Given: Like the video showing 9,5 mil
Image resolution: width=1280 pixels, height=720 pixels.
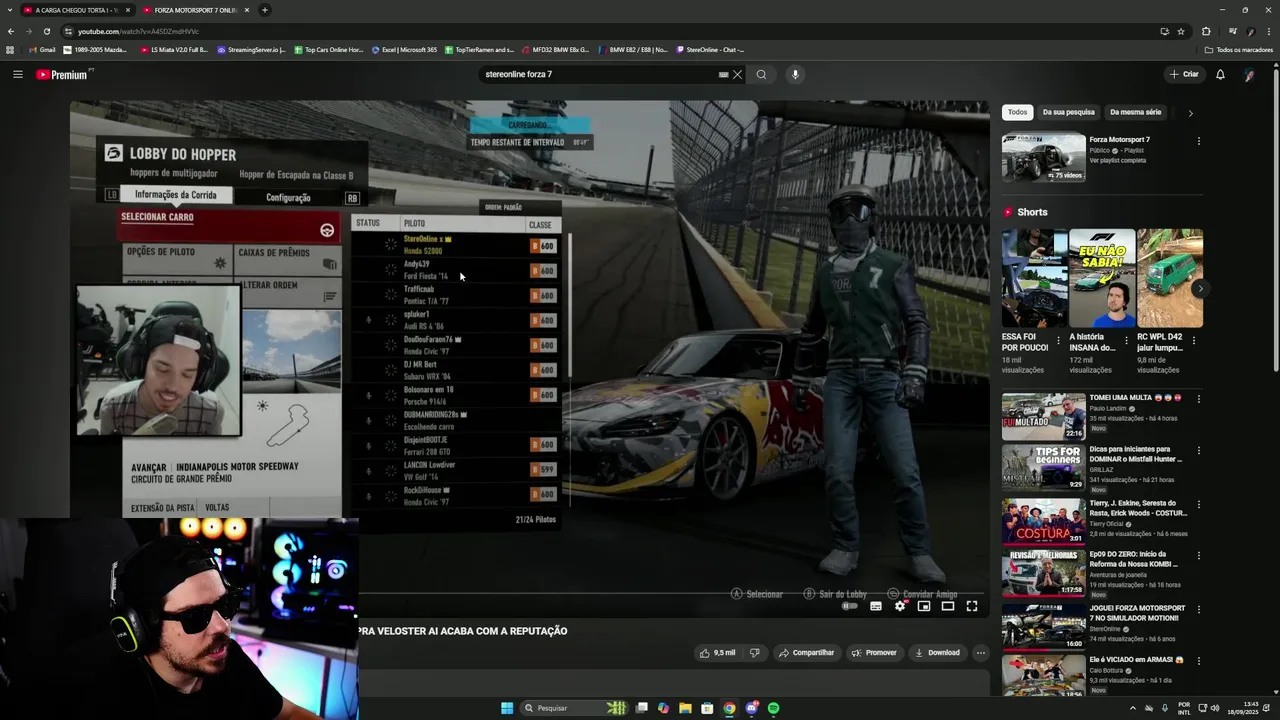Looking at the screenshot, I should click(x=718, y=653).
